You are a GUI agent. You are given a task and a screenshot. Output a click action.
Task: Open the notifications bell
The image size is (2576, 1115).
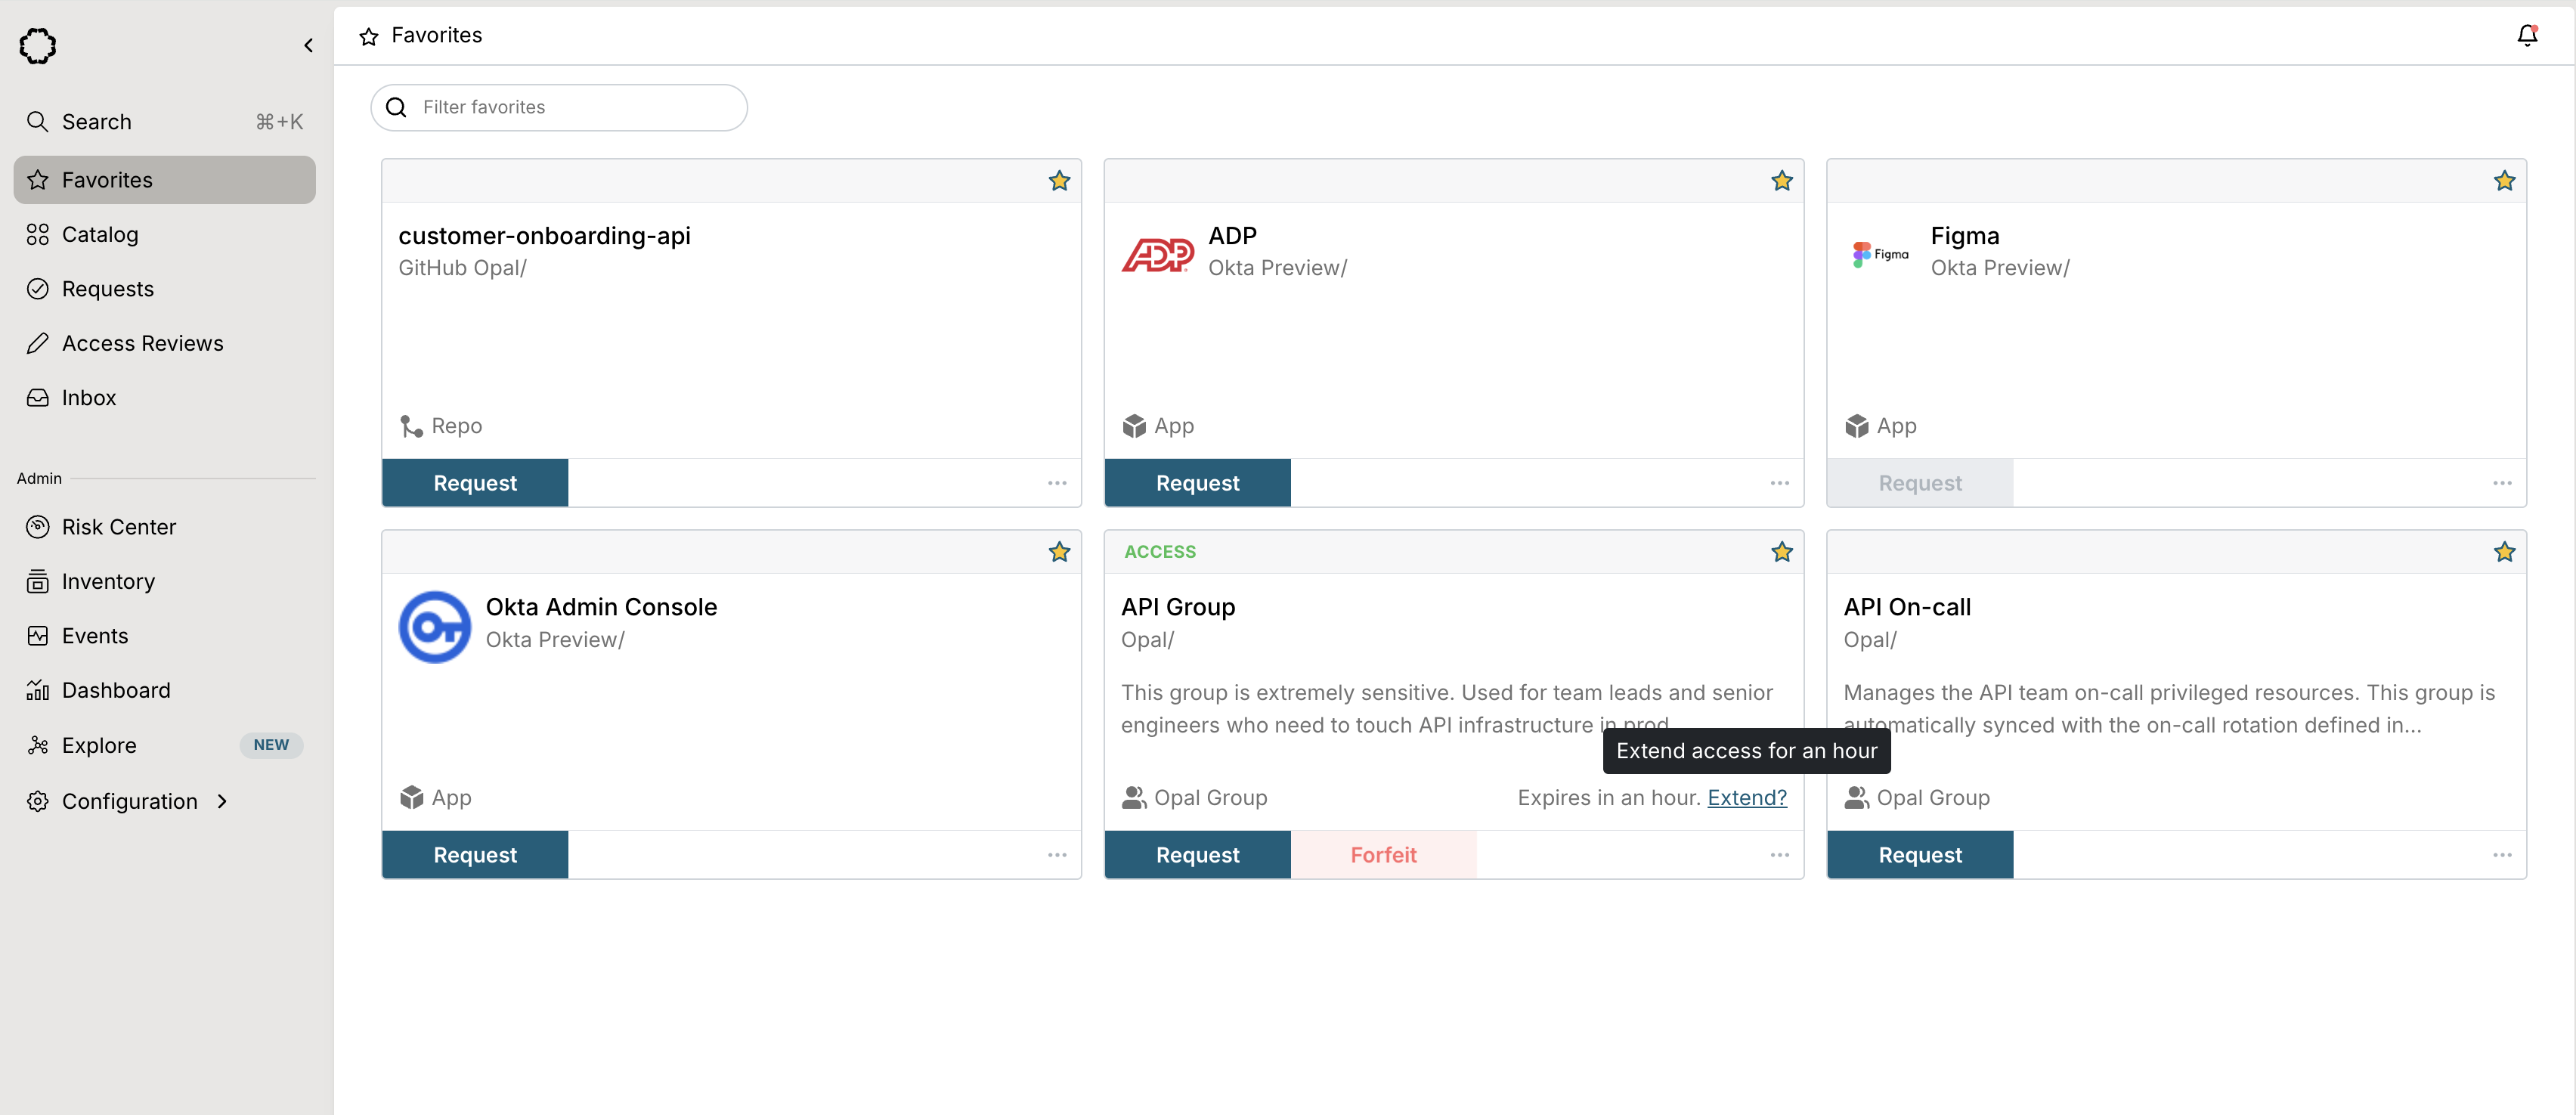[x=2526, y=36]
